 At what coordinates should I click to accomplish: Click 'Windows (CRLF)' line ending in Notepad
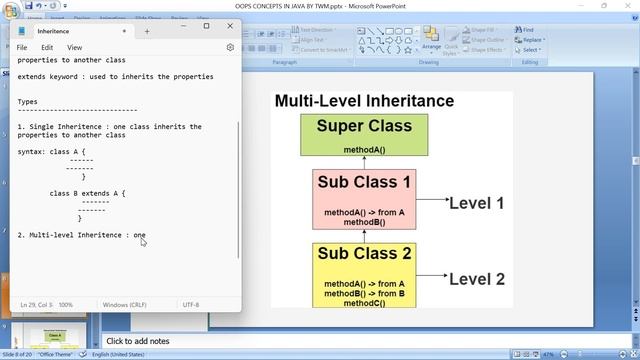(124, 304)
